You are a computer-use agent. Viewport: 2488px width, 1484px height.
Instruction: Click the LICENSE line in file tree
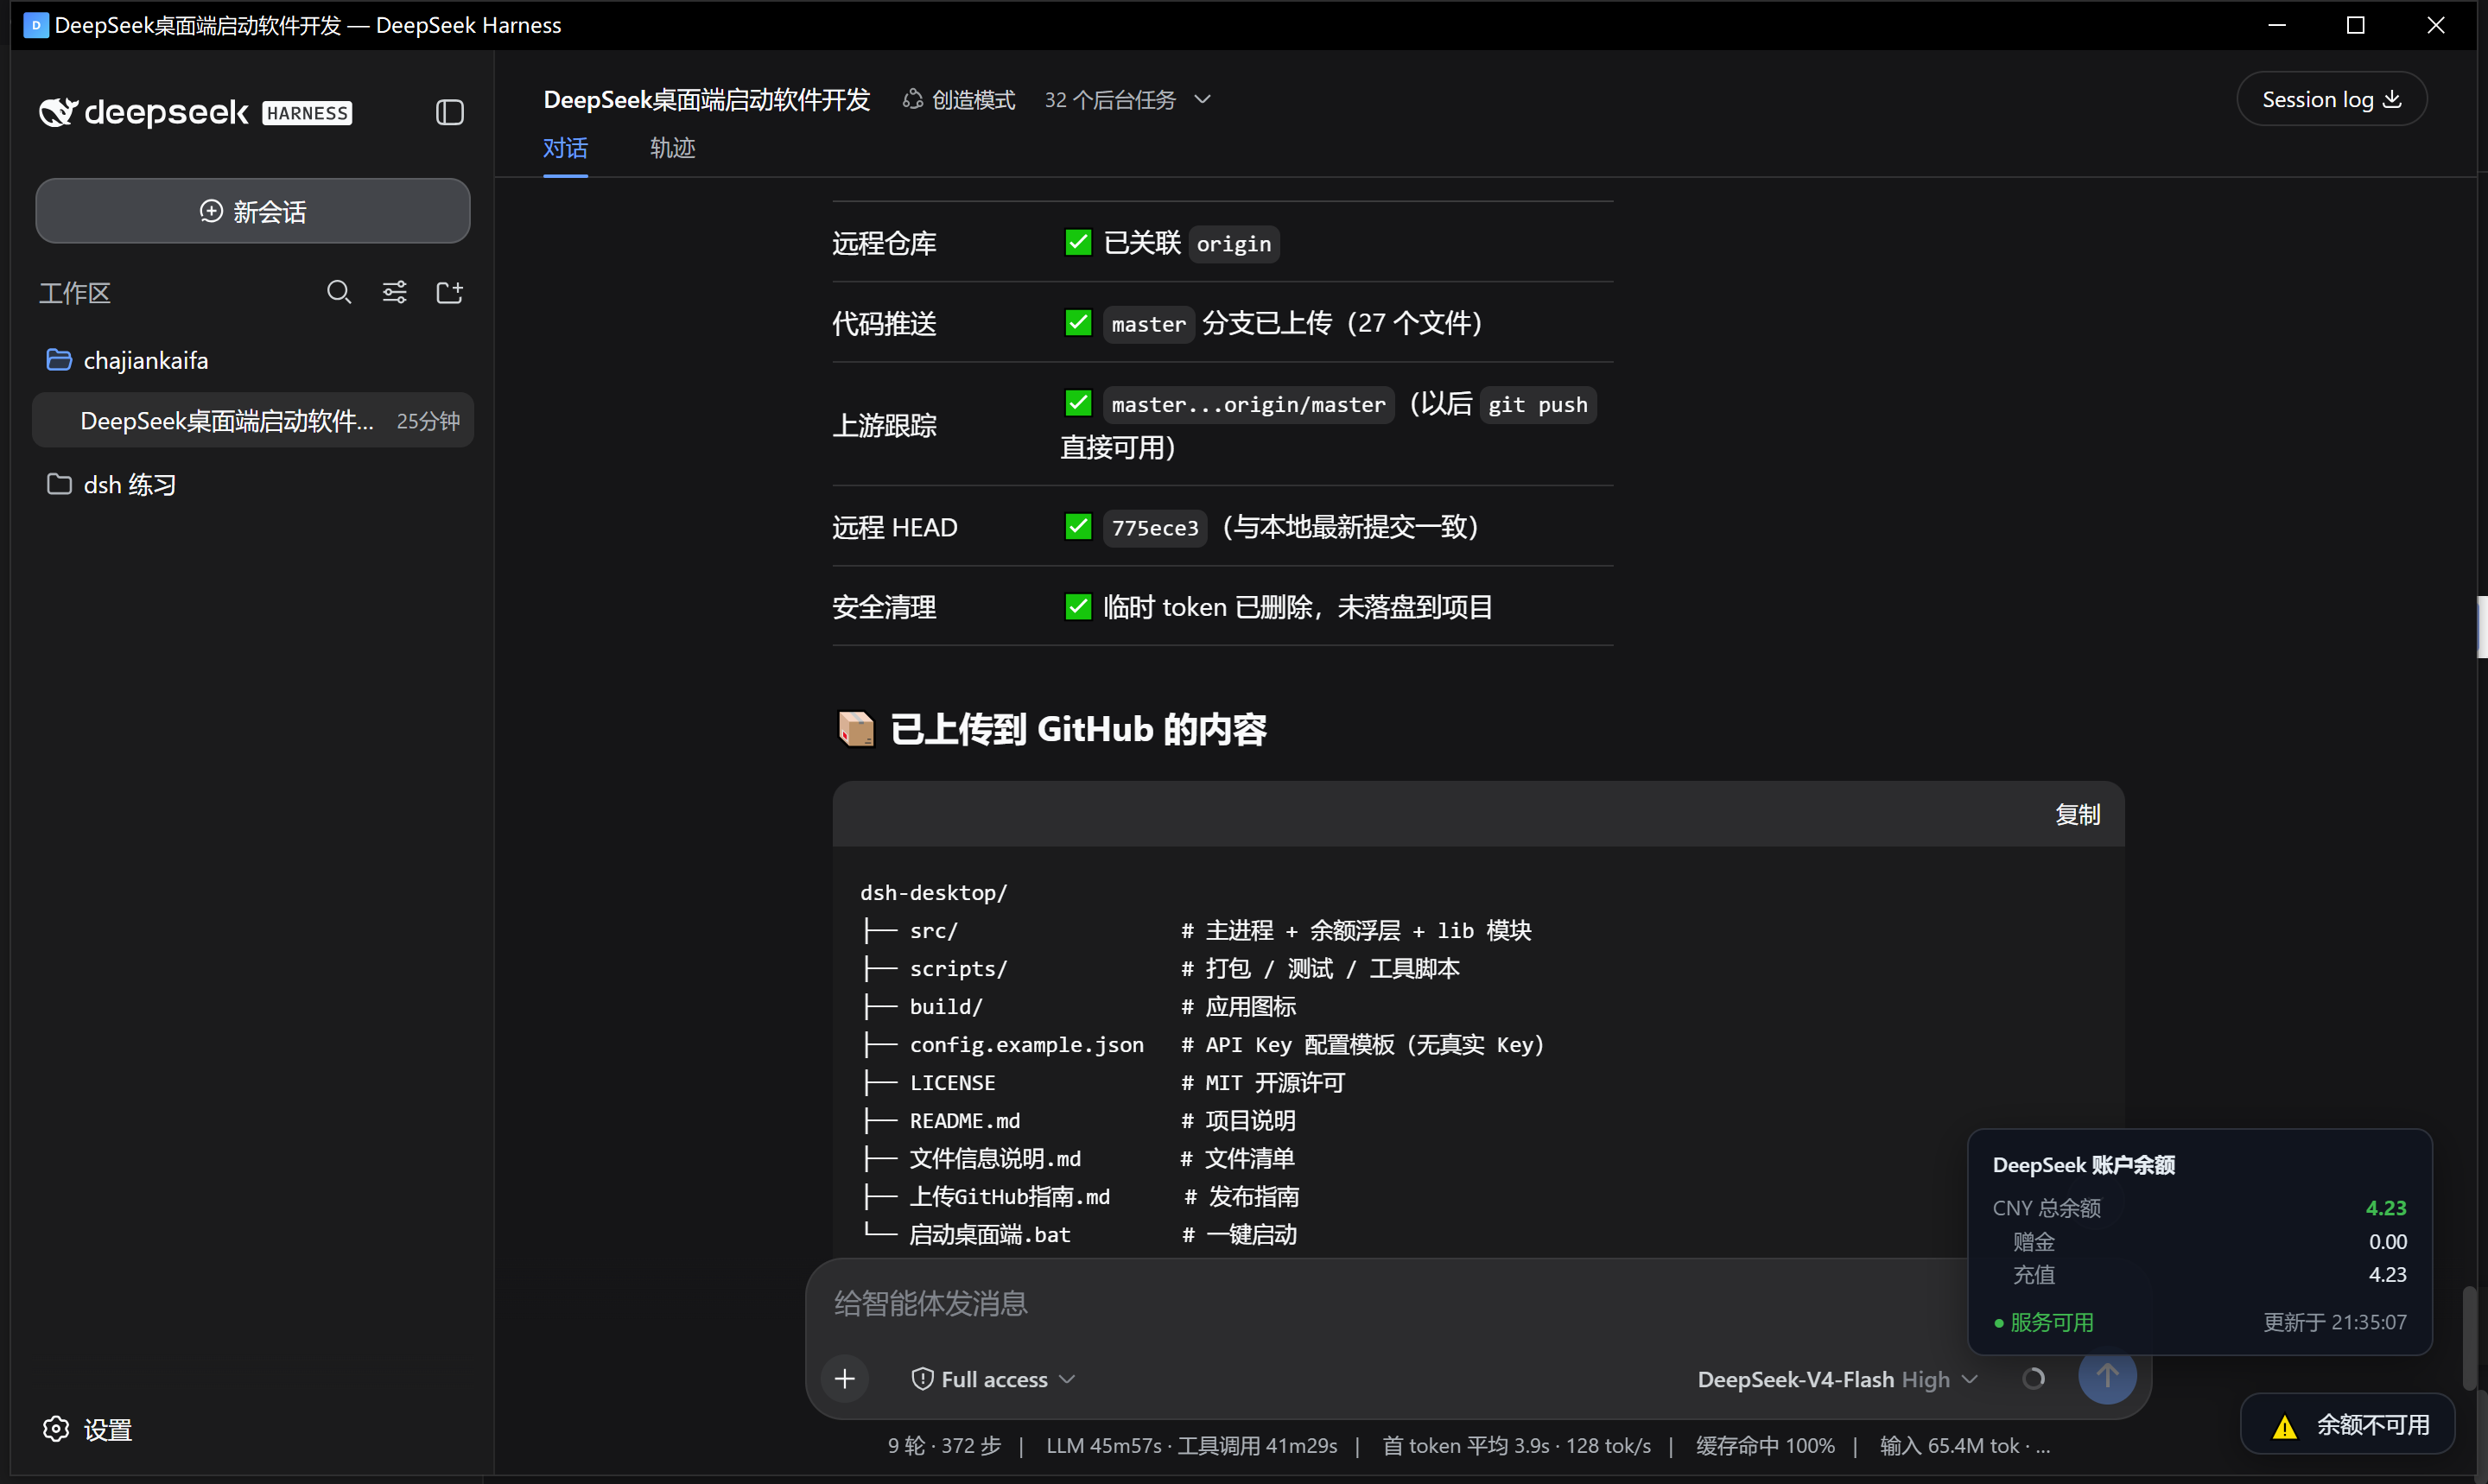[1103, 1083]
